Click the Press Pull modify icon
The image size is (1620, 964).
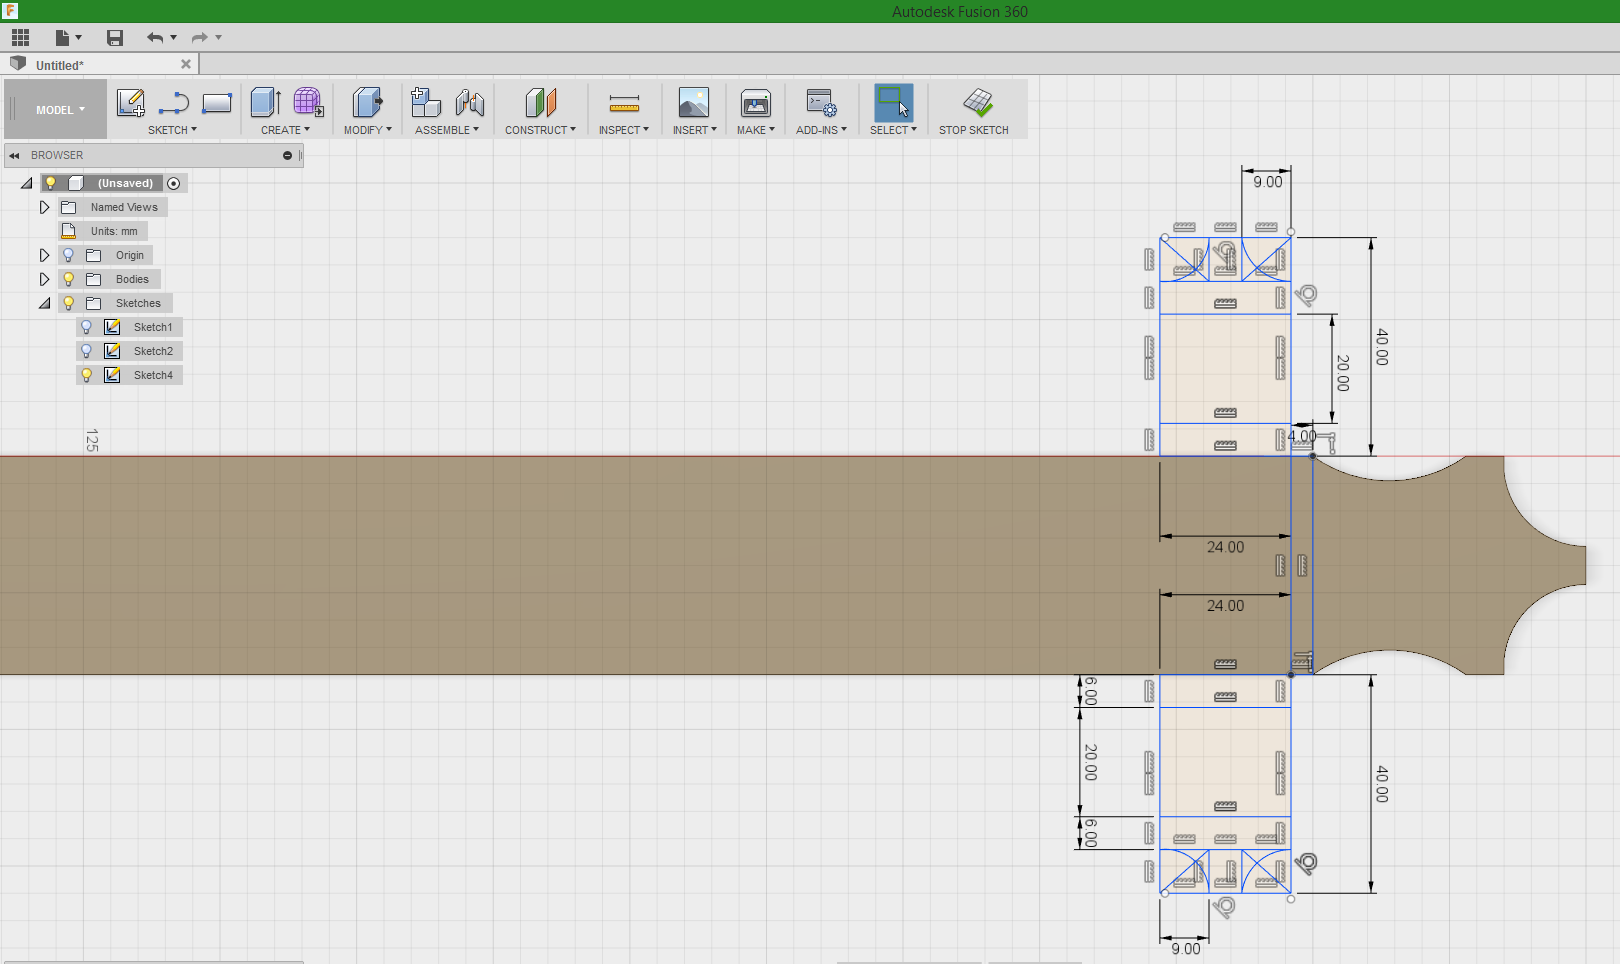coord(367,102)
